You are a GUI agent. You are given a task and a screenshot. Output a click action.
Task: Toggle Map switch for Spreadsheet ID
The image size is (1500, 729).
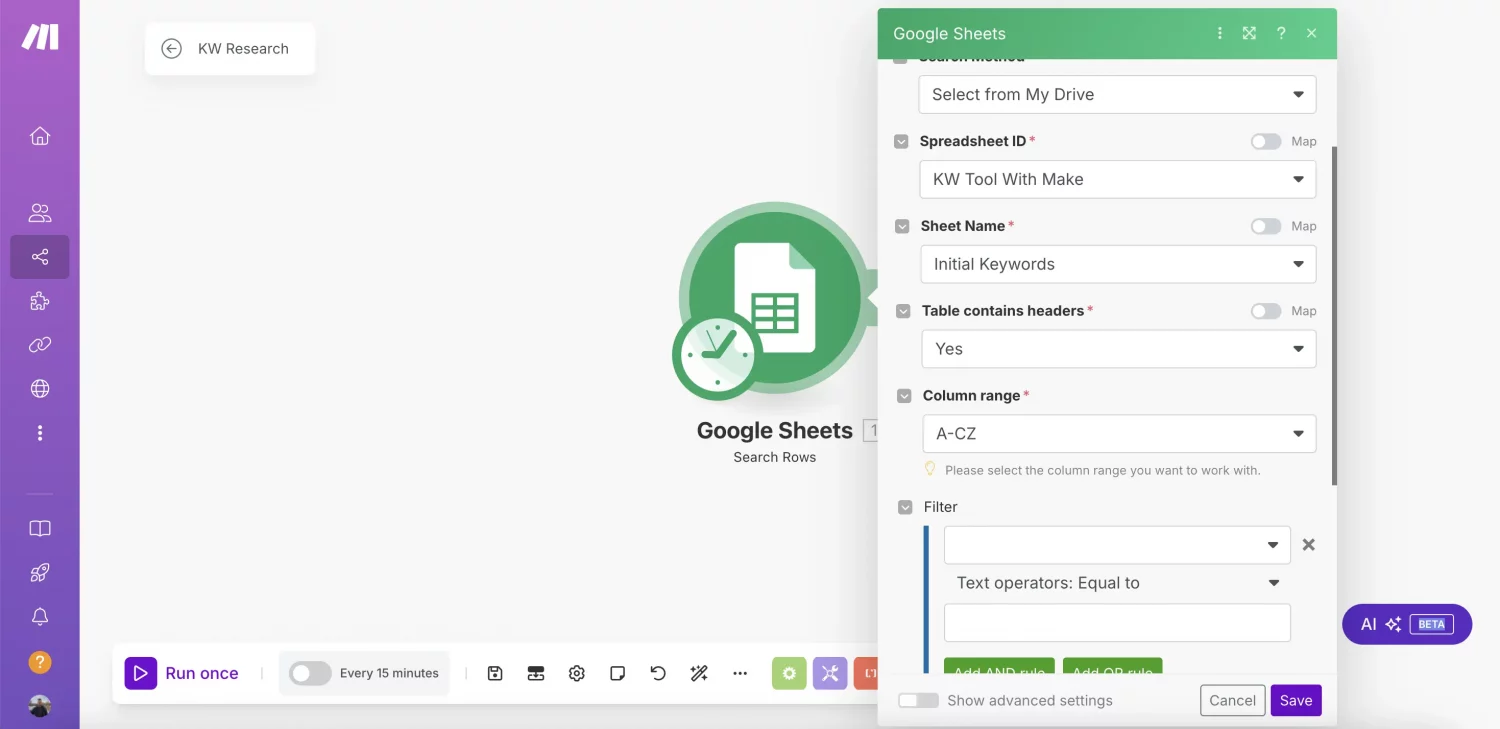click(1266, 141)
